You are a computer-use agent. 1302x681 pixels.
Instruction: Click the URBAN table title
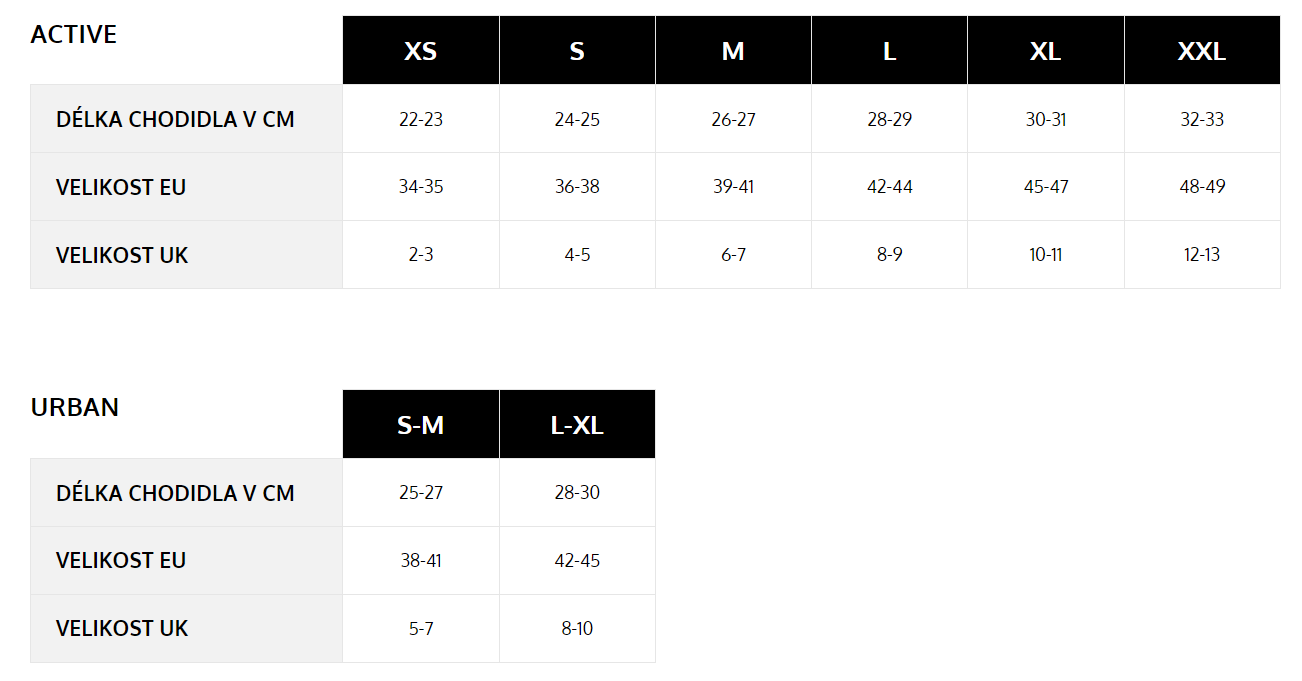click(x=75, y=407)
